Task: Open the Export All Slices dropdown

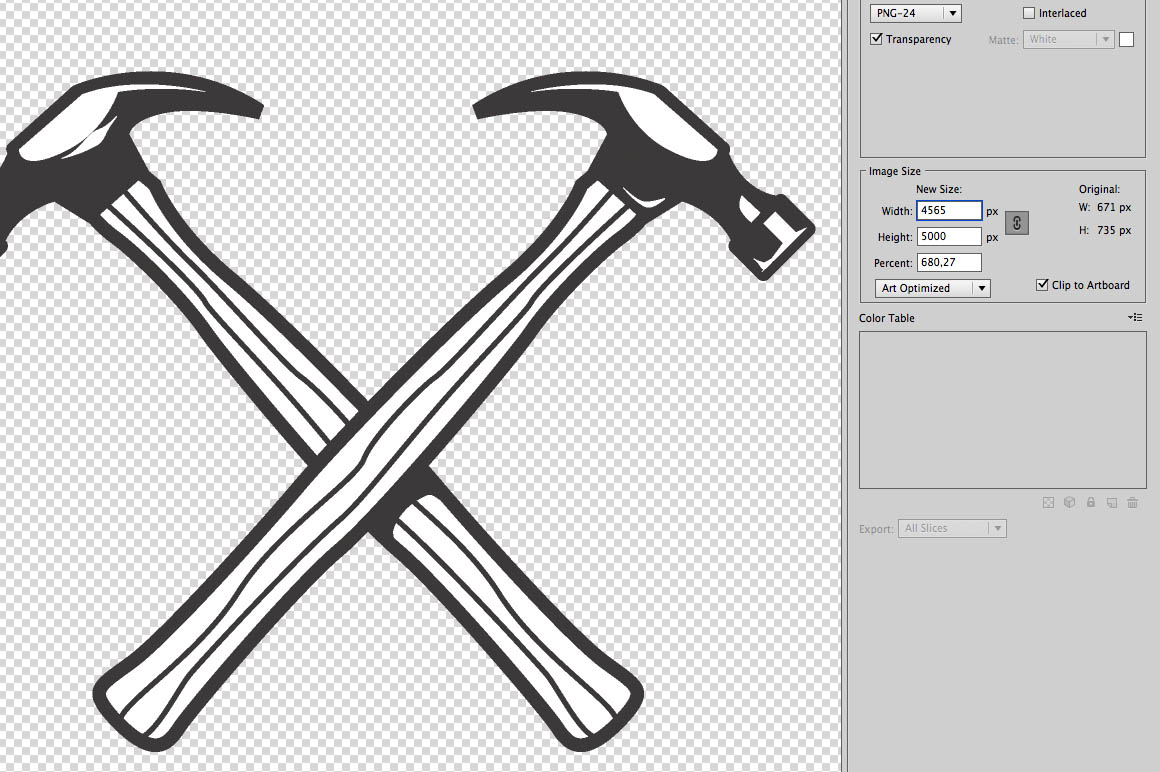Action: pos(952,528)
